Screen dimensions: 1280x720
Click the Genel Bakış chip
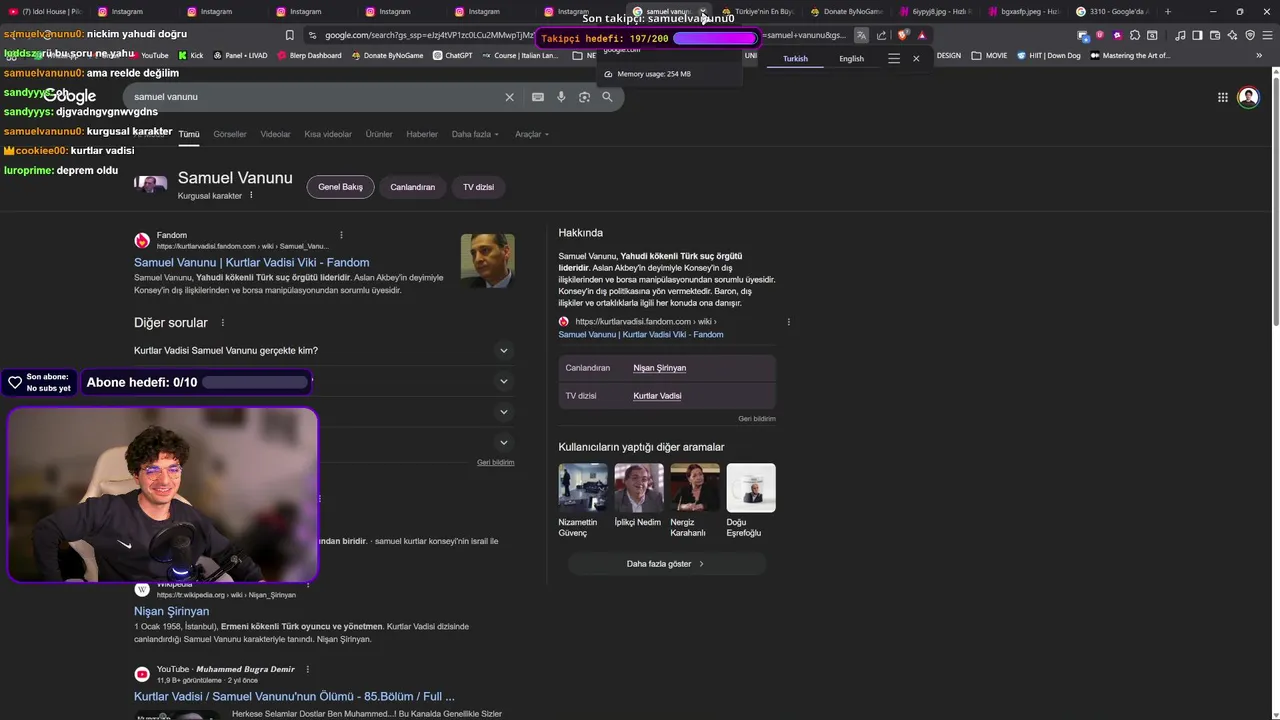point(340,187)
